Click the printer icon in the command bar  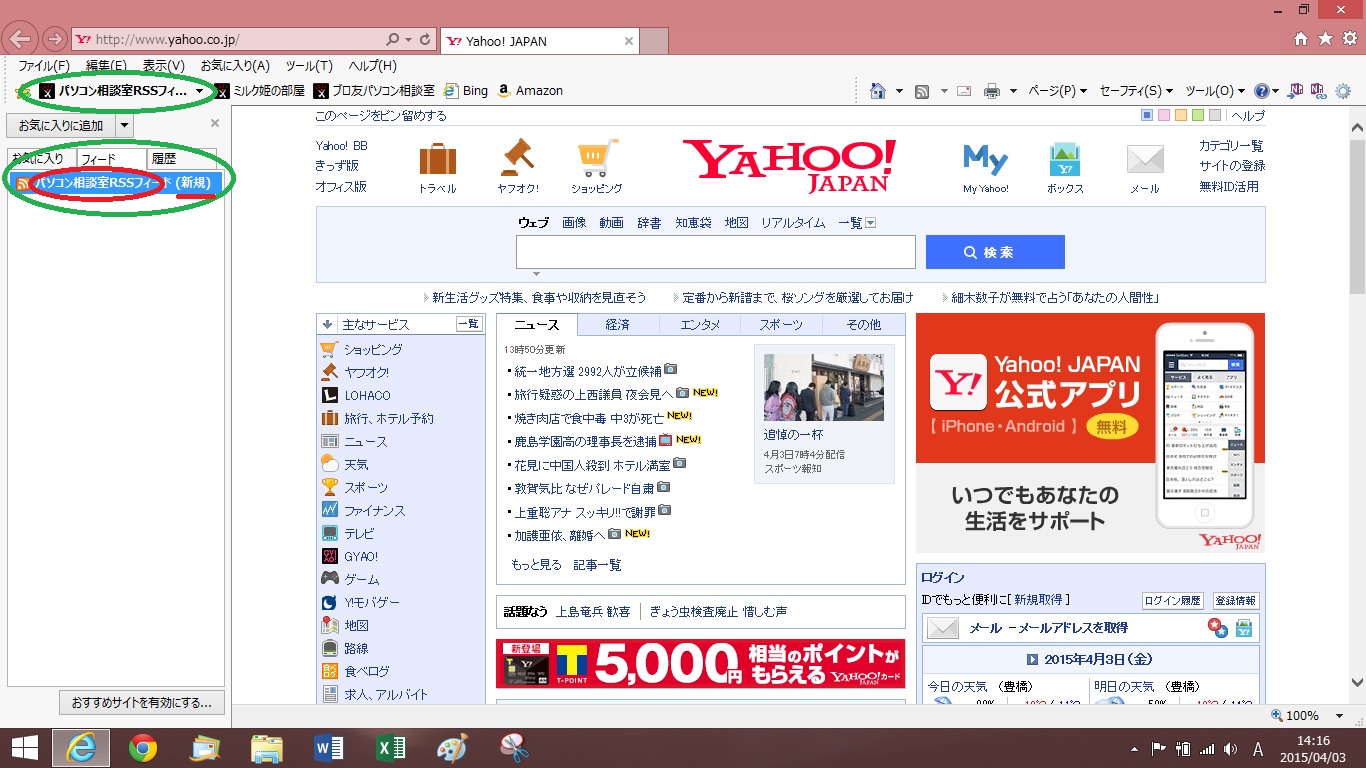992,91
